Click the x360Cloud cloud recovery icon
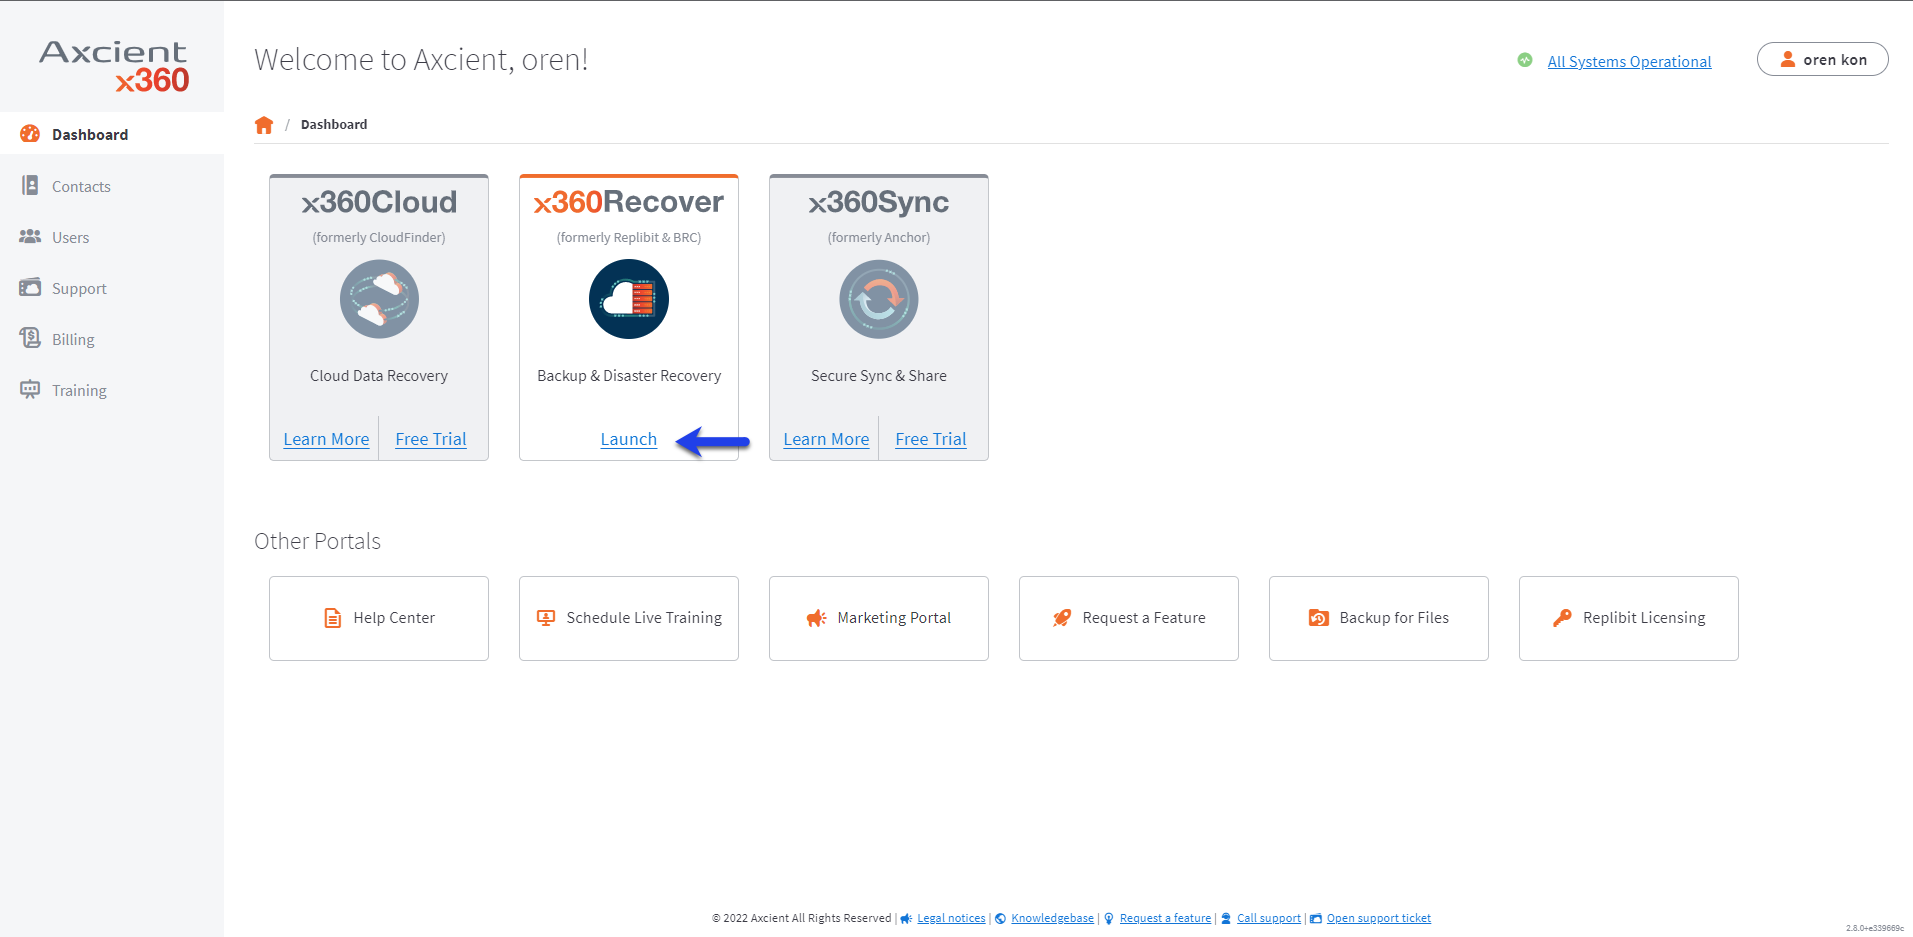Image resolution: width=1913 pixels, height=937 pixels. coord(379,299)
